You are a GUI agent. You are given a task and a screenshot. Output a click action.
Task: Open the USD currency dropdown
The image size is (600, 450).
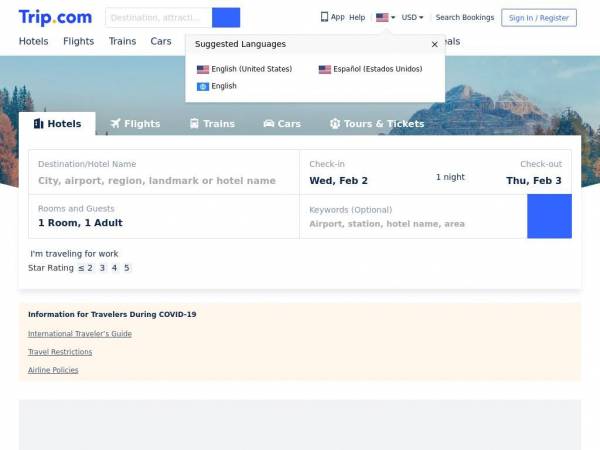pyautogui.click(x=412, y=18)
